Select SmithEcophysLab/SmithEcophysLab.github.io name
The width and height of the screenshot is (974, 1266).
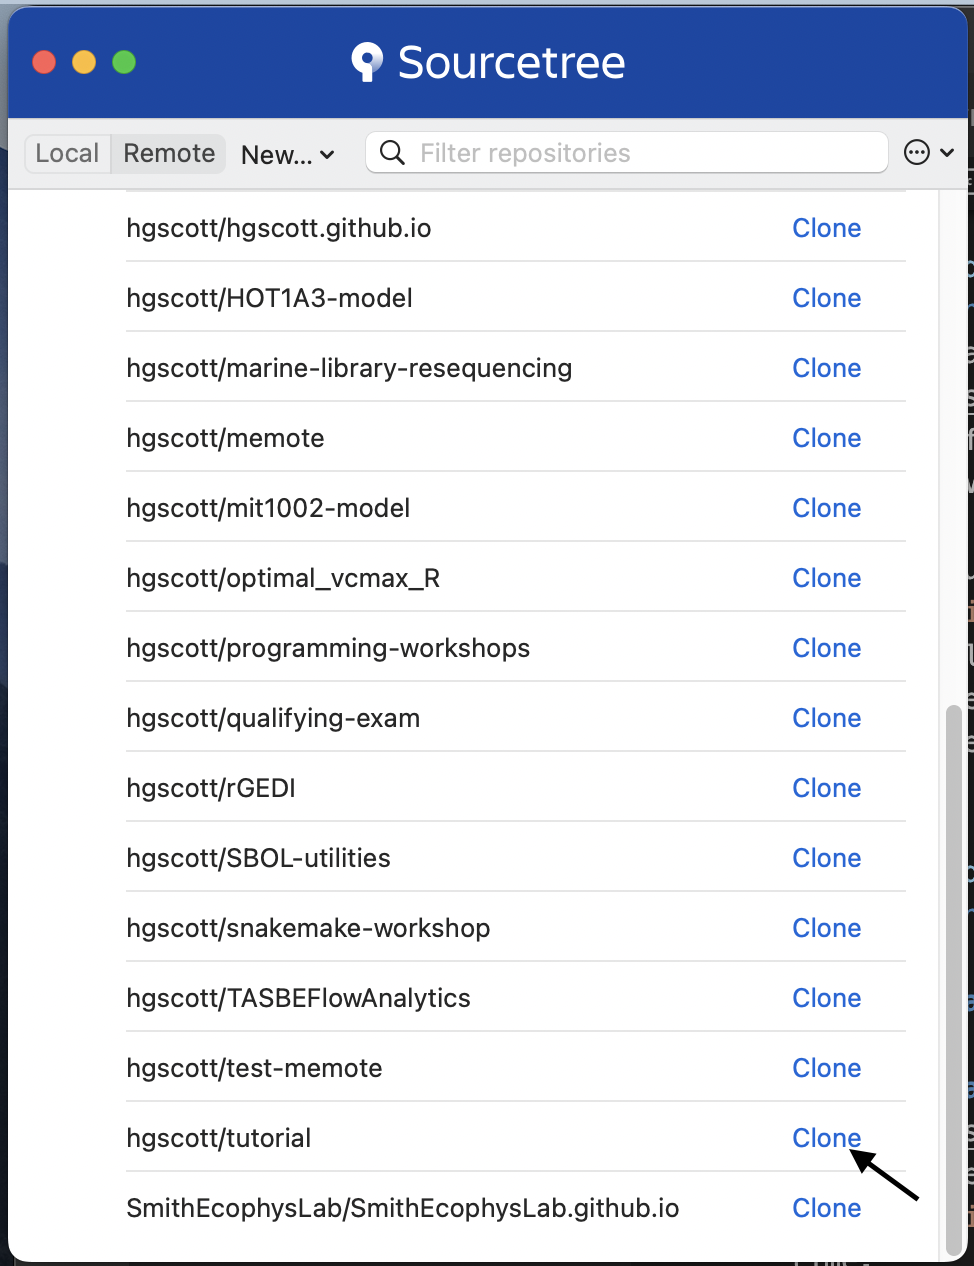(x=402, y=1208)
